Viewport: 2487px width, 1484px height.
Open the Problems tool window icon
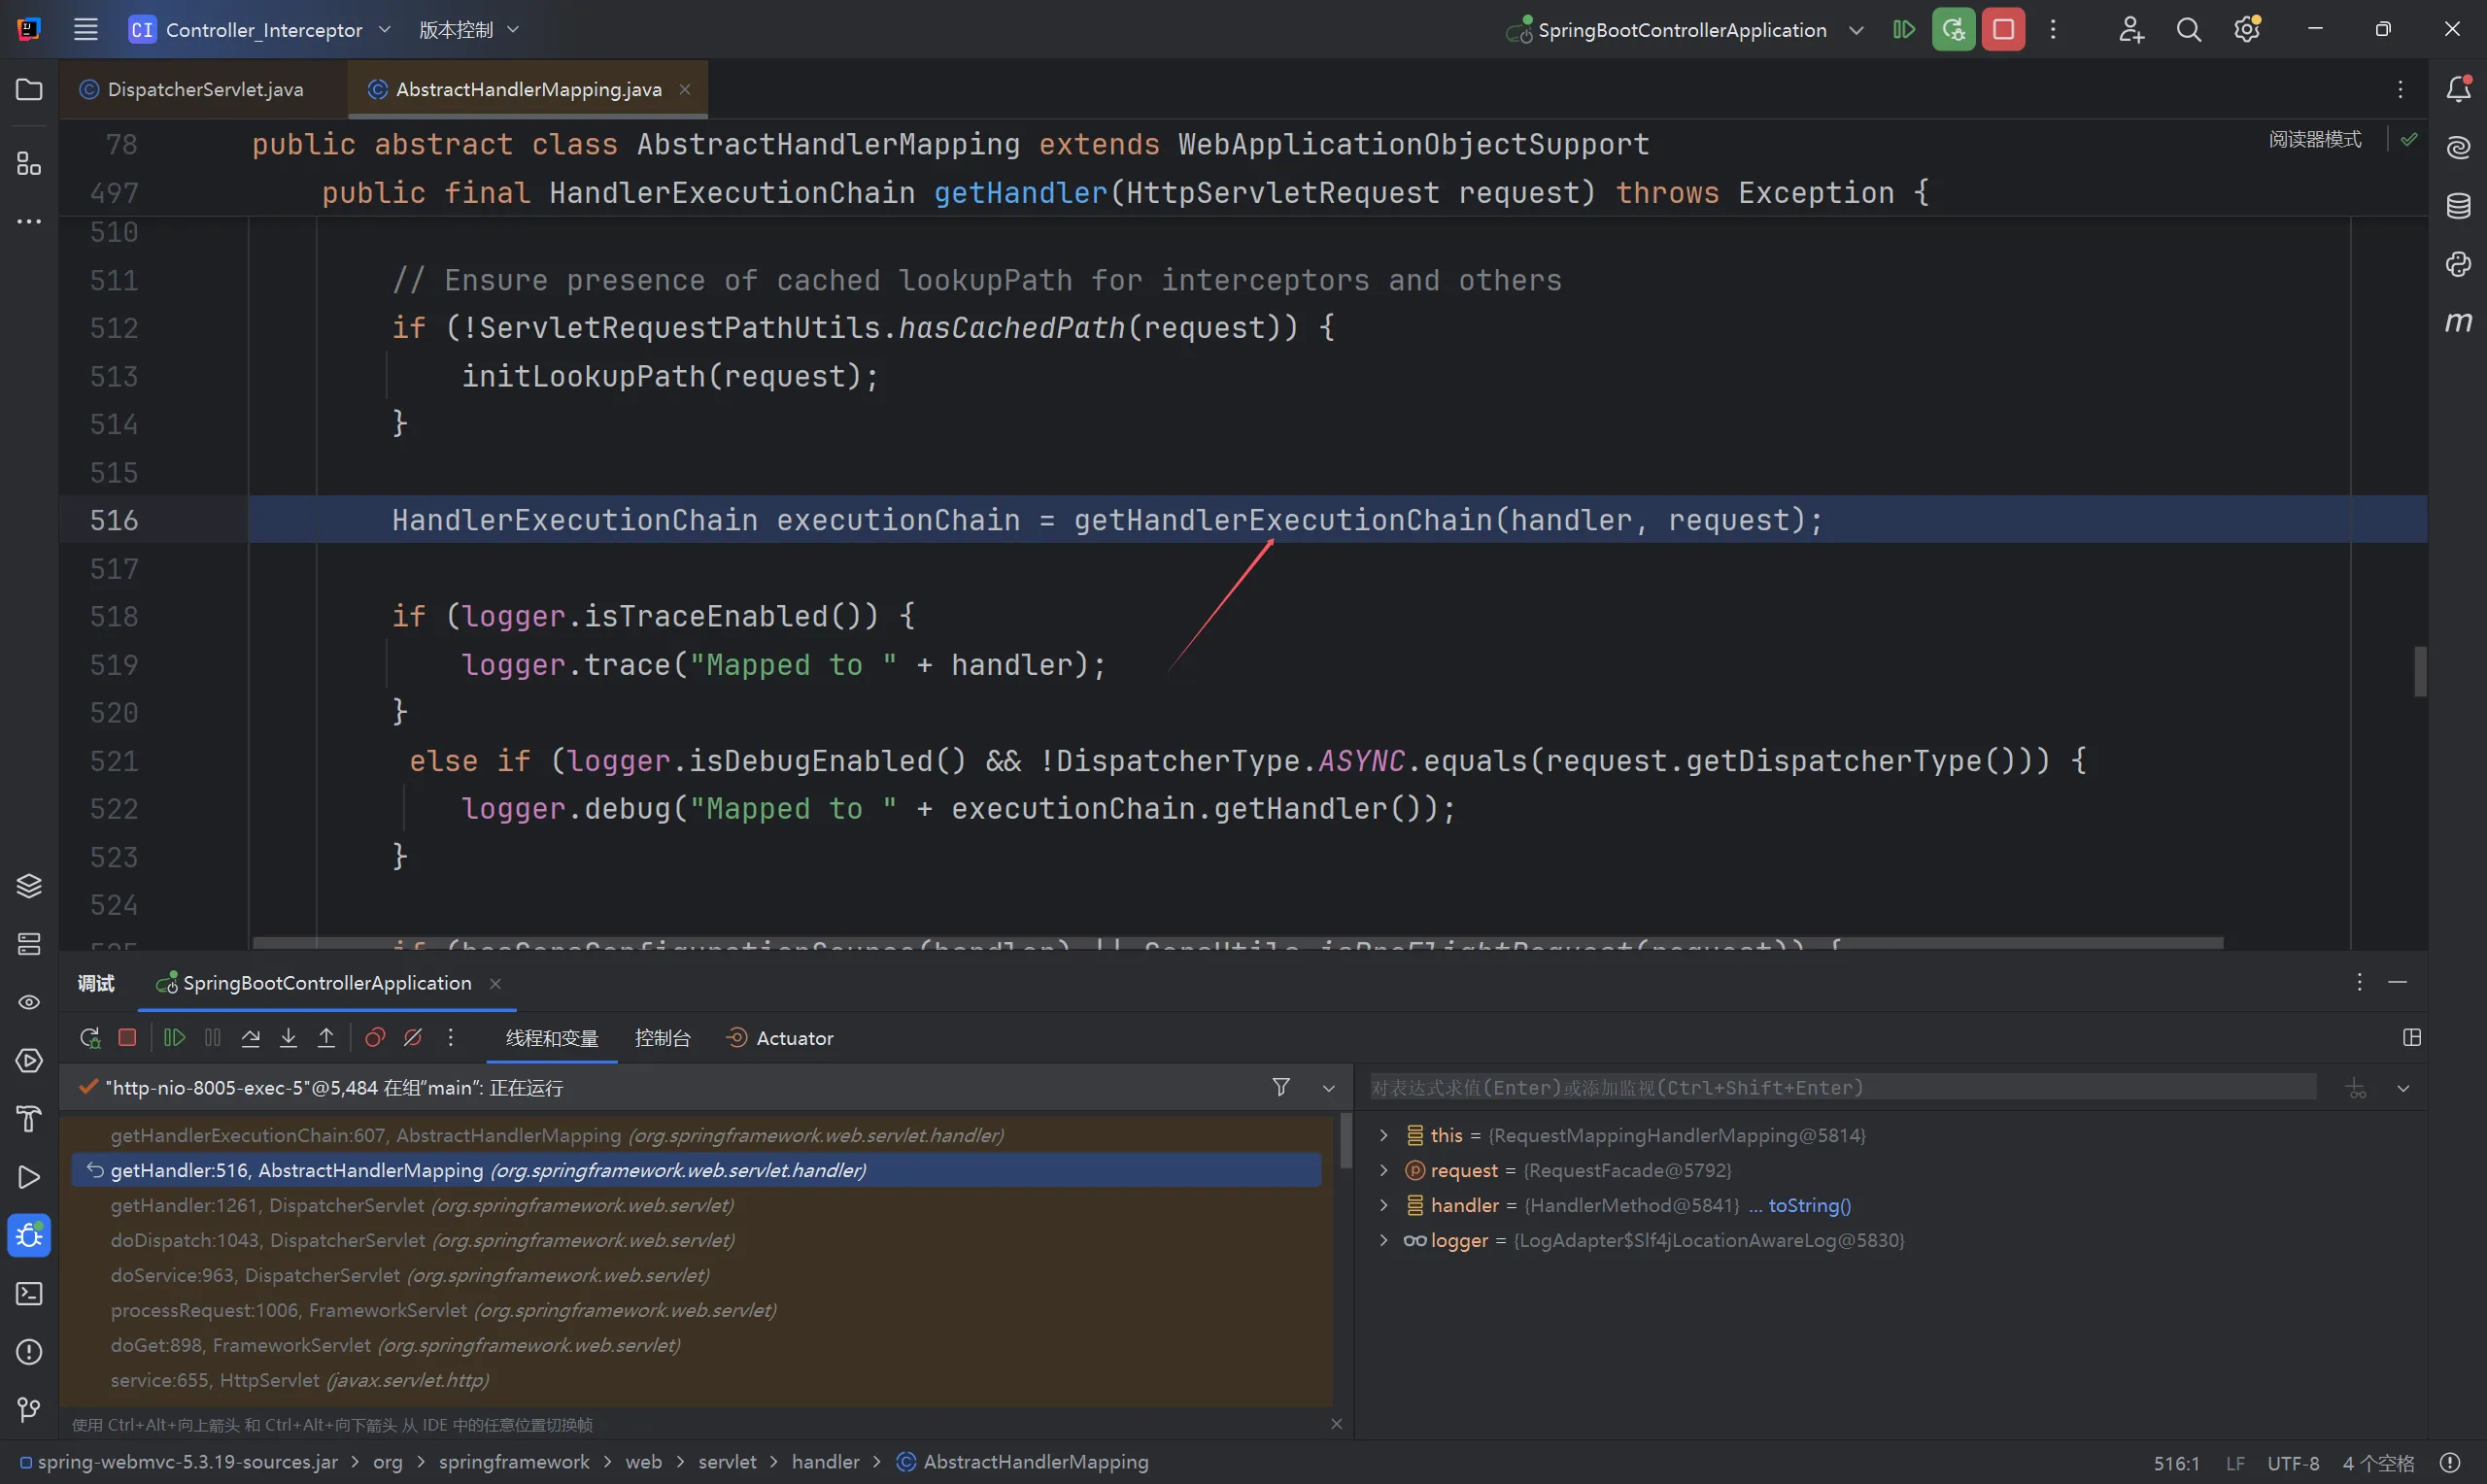pos(29,1352)
